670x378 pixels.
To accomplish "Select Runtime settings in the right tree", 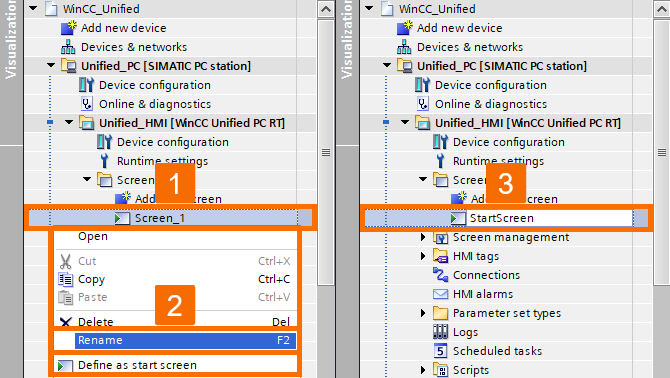I will click(498, 161).
